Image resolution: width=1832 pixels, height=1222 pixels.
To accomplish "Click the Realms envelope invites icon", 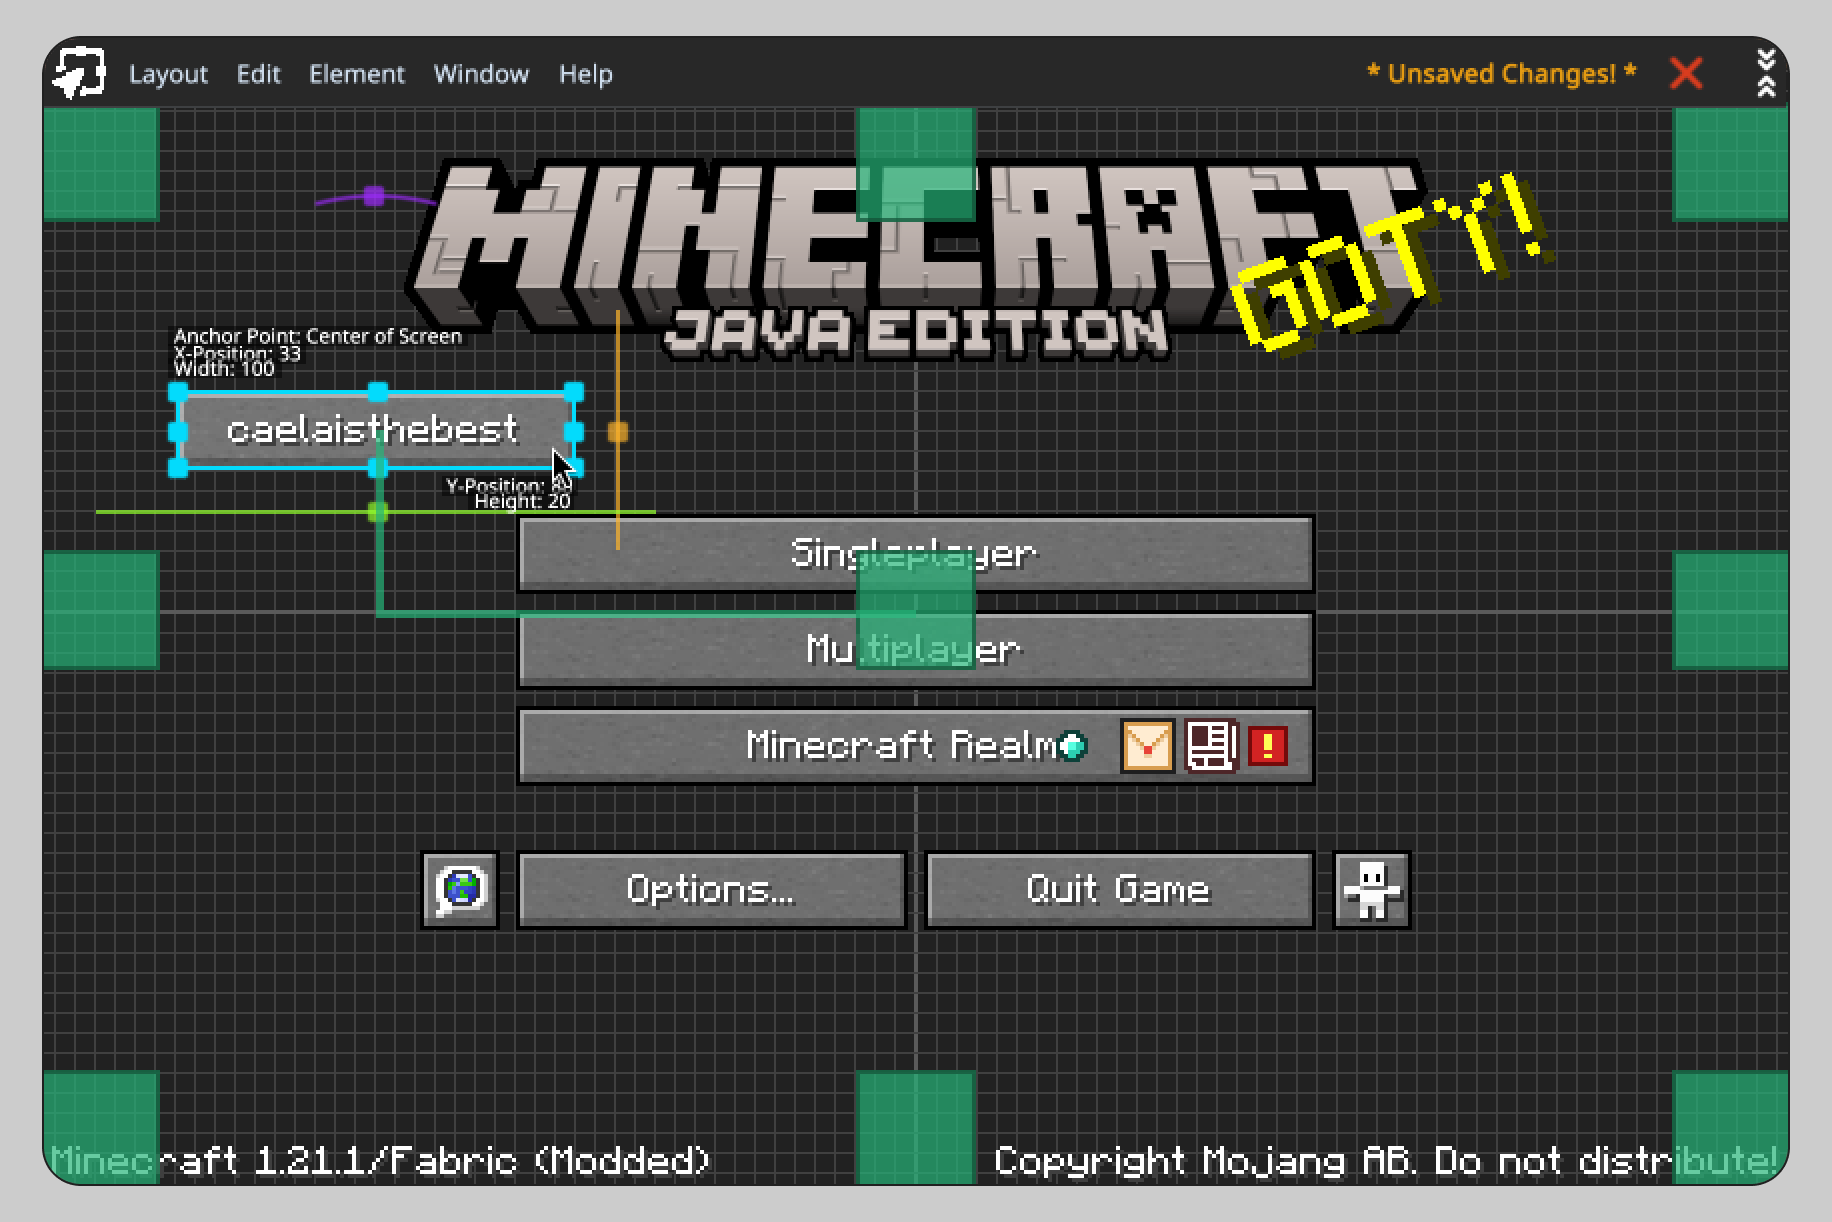I will (x=1147, y=746).
